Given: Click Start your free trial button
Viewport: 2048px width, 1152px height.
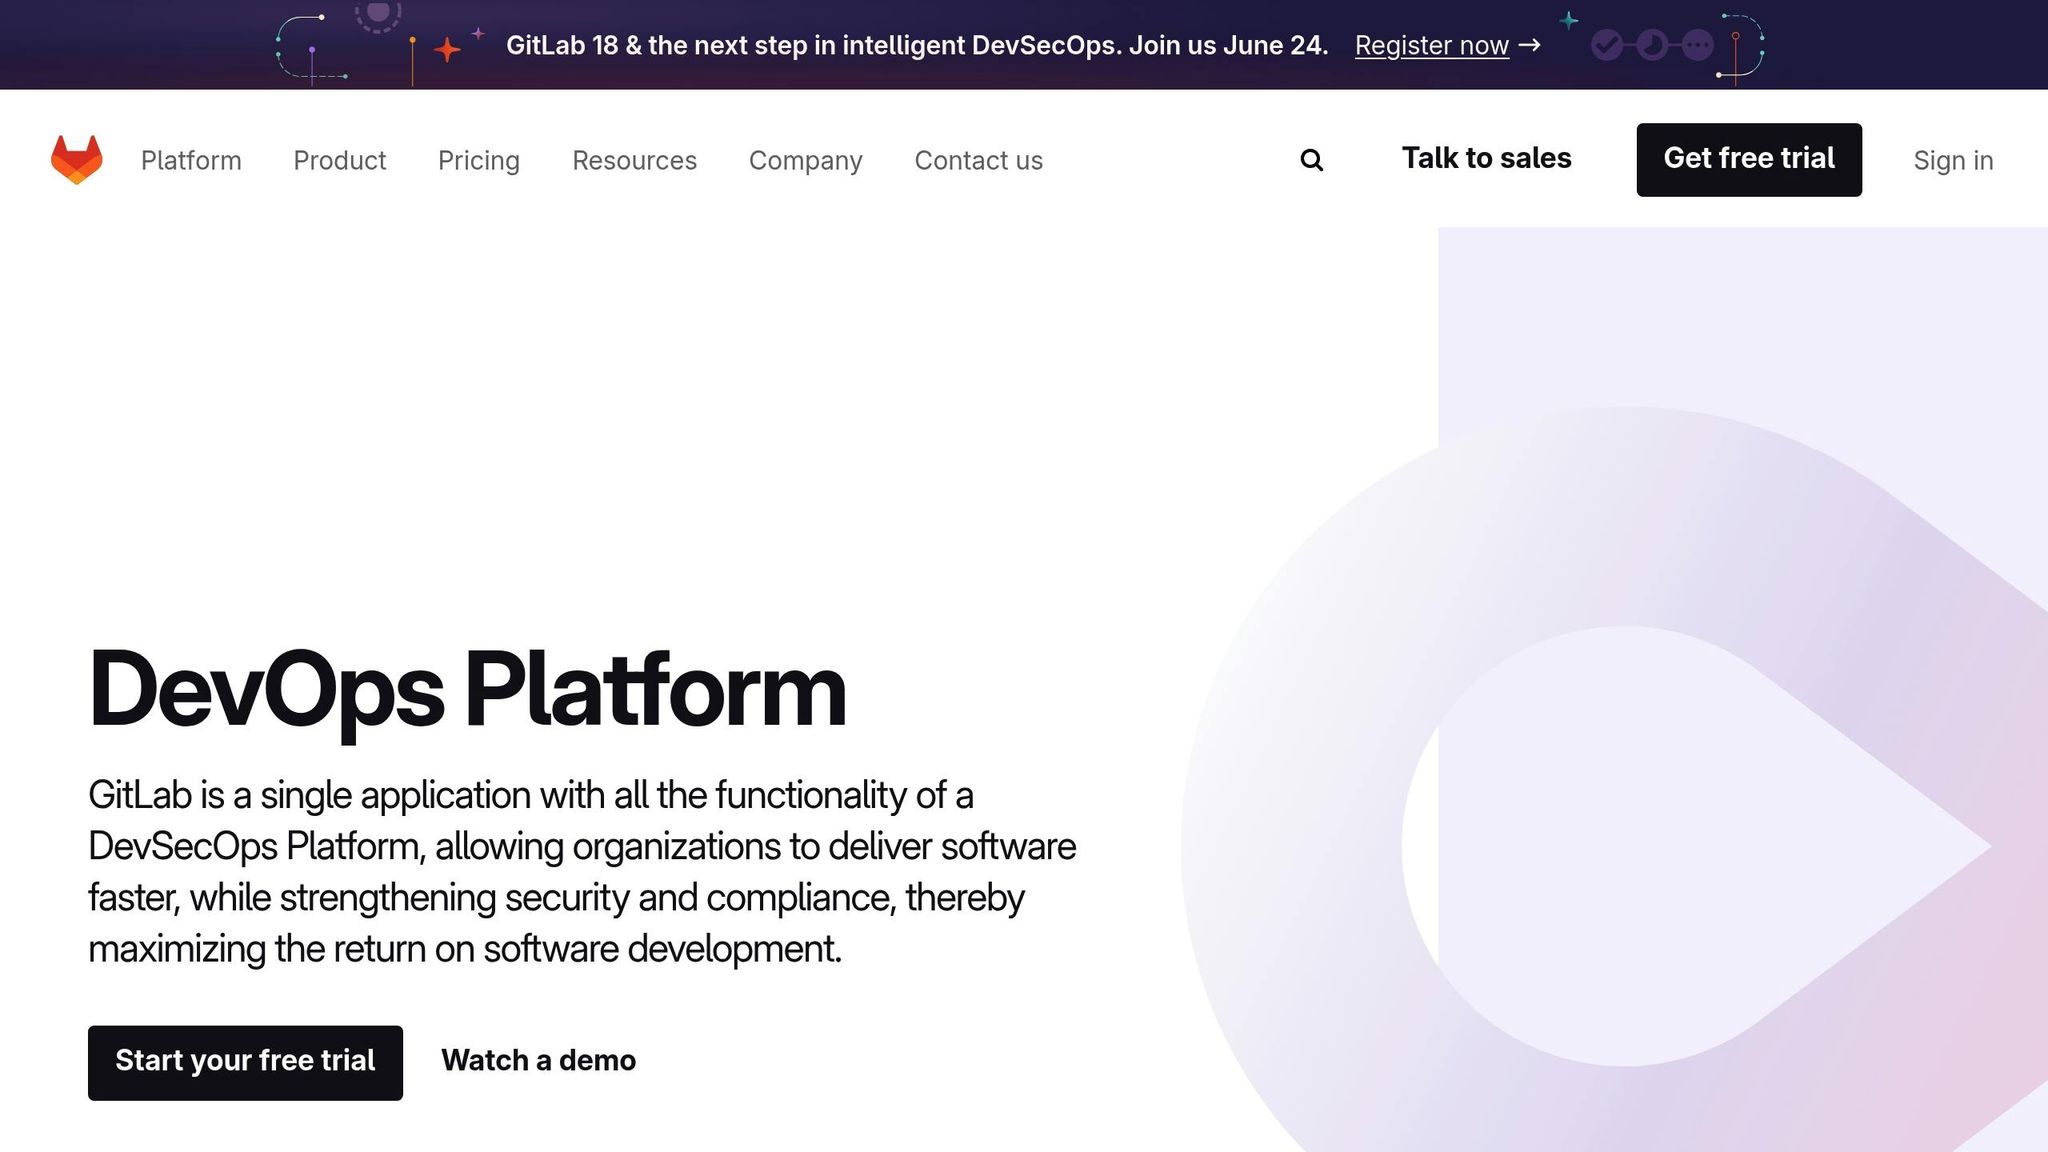Looking at the screenshot, I should click(245, 1063).
